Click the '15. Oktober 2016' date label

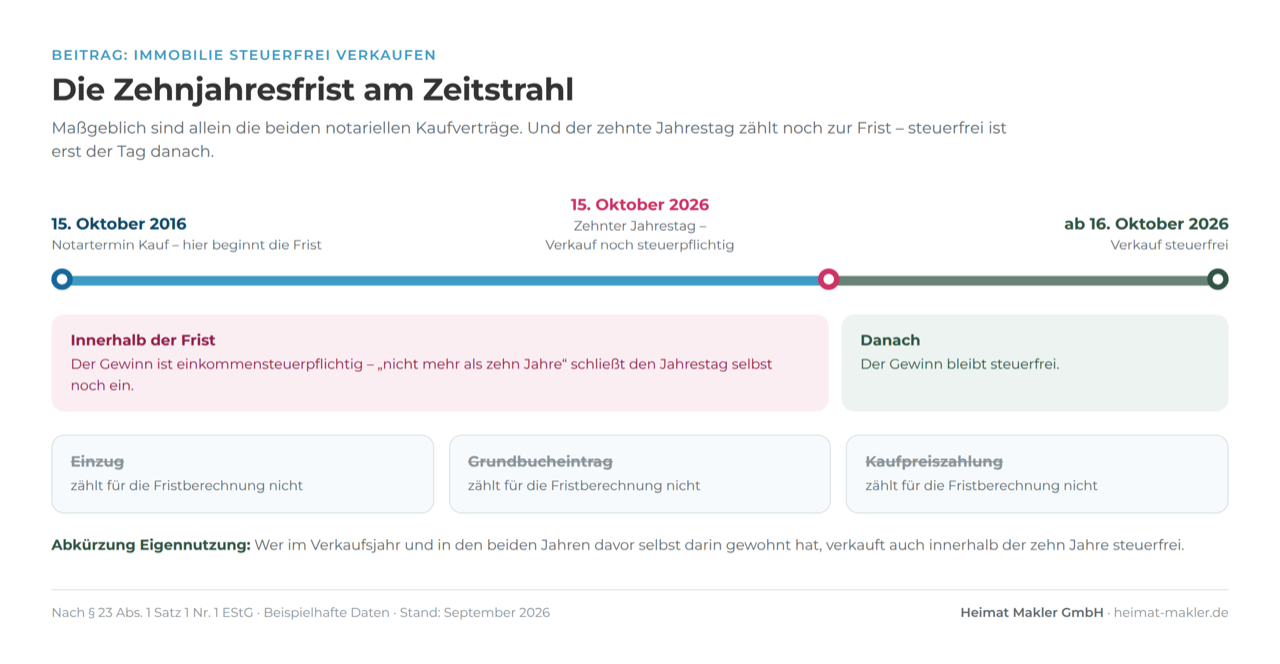click(119, 224)
